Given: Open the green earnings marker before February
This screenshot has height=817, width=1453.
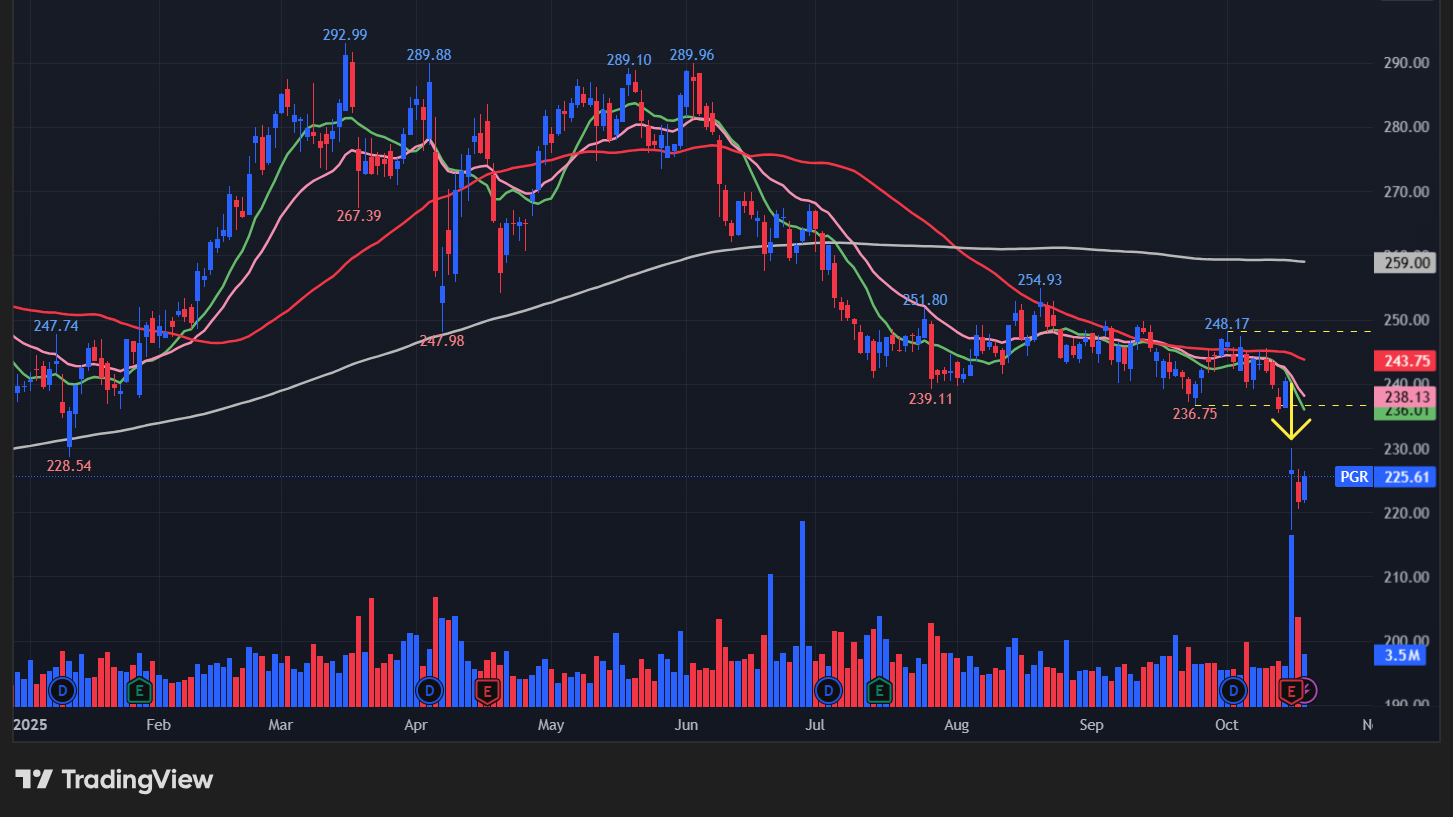Looking at the screenshot, I should click(x=139, y=690).
